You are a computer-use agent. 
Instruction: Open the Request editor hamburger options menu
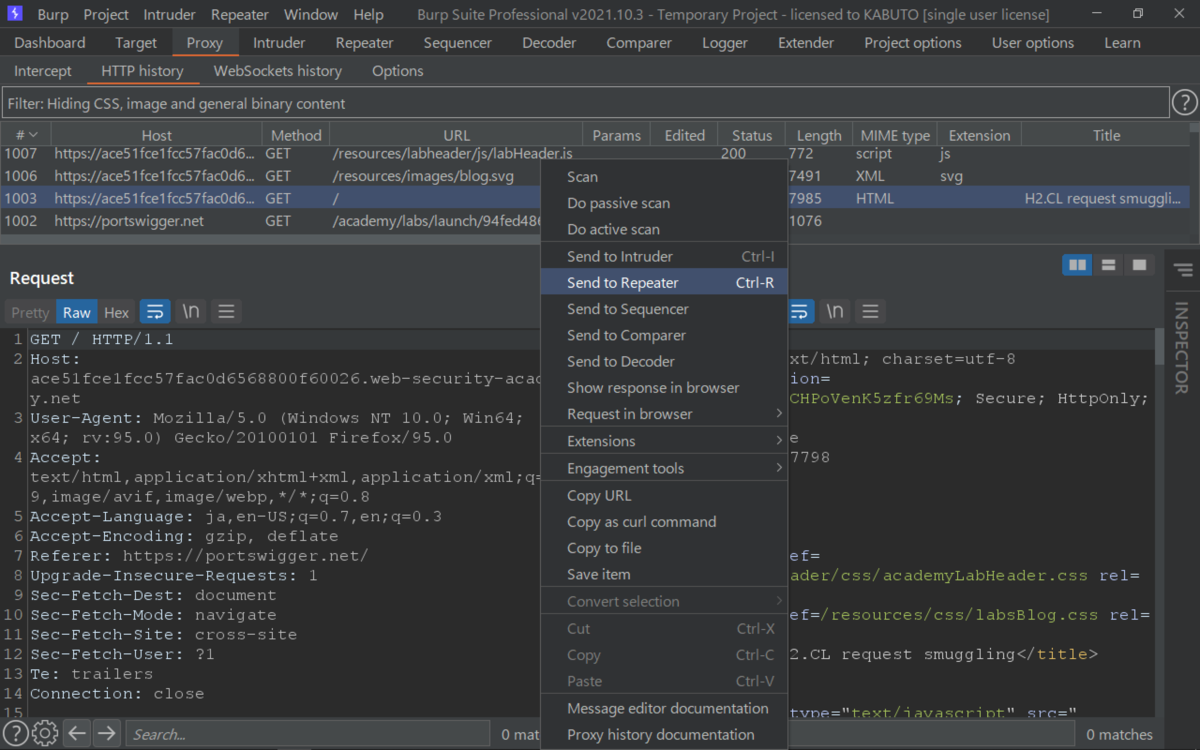226,312
